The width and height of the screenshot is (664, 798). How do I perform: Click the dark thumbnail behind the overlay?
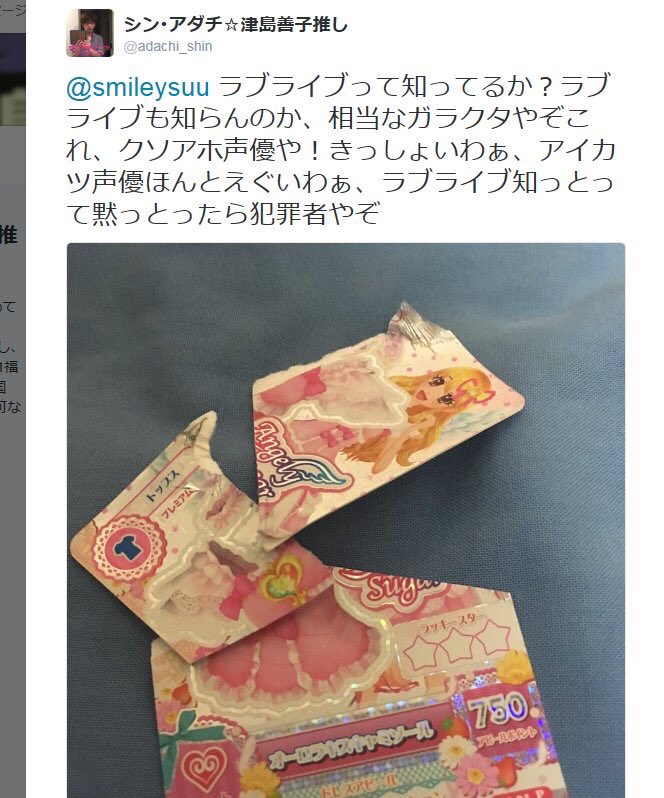tap(13, 80)
